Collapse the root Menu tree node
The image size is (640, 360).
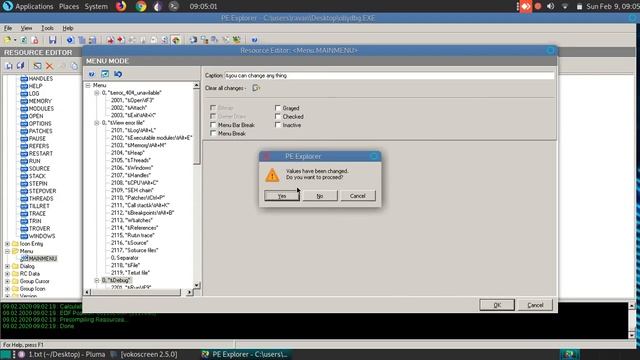(x=88, y=85)
